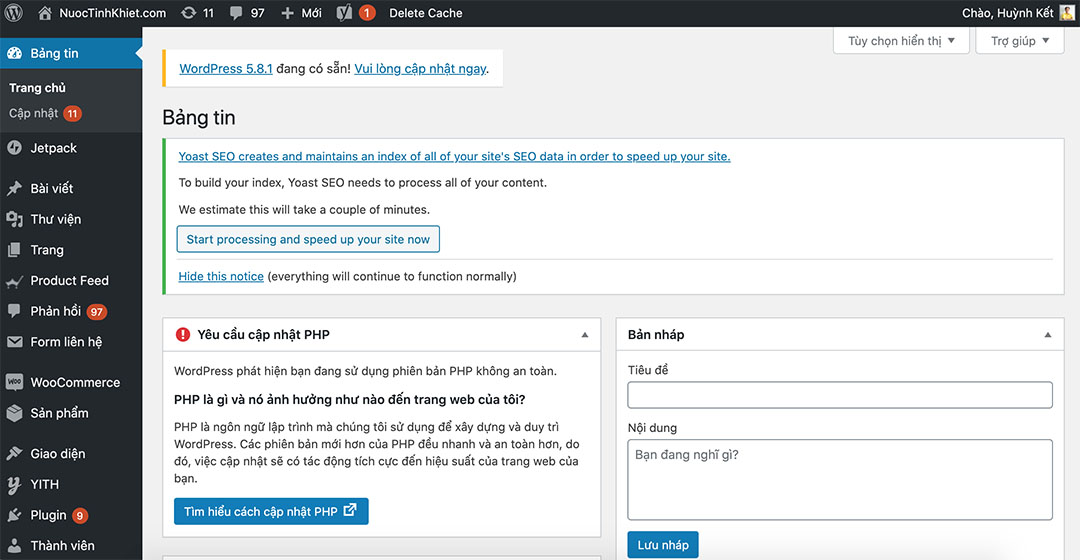1080x560 pixels.
Task: Click Vui lòng cập nhật ngay link
Action: pyautogui.click(x=420, y=68)
